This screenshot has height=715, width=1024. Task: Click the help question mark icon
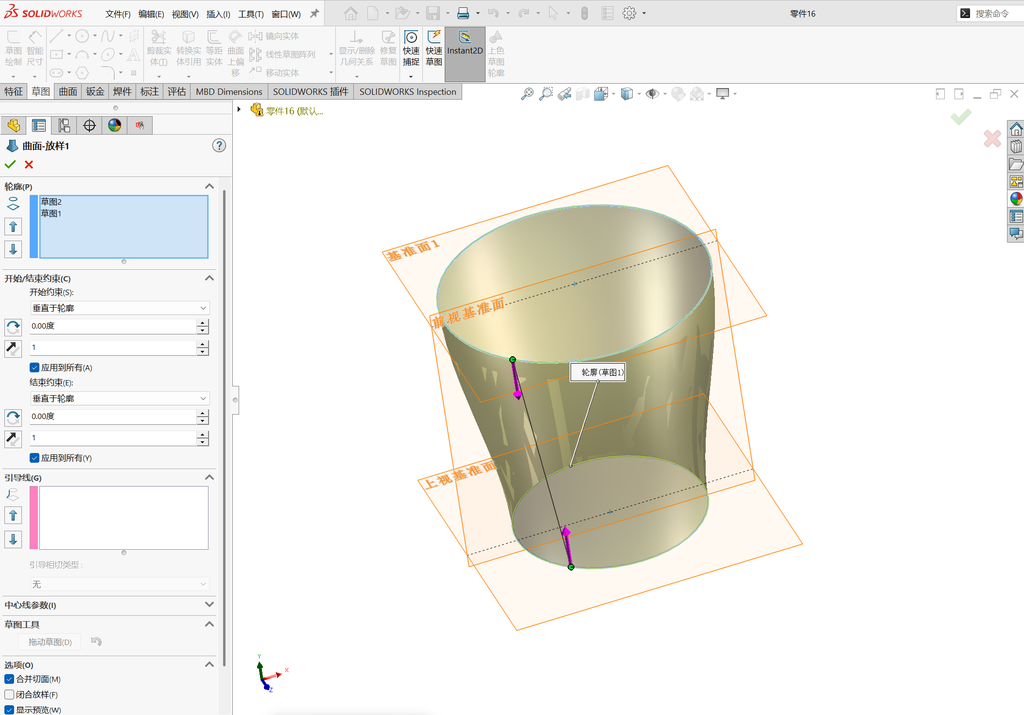(x=219, y=146)
